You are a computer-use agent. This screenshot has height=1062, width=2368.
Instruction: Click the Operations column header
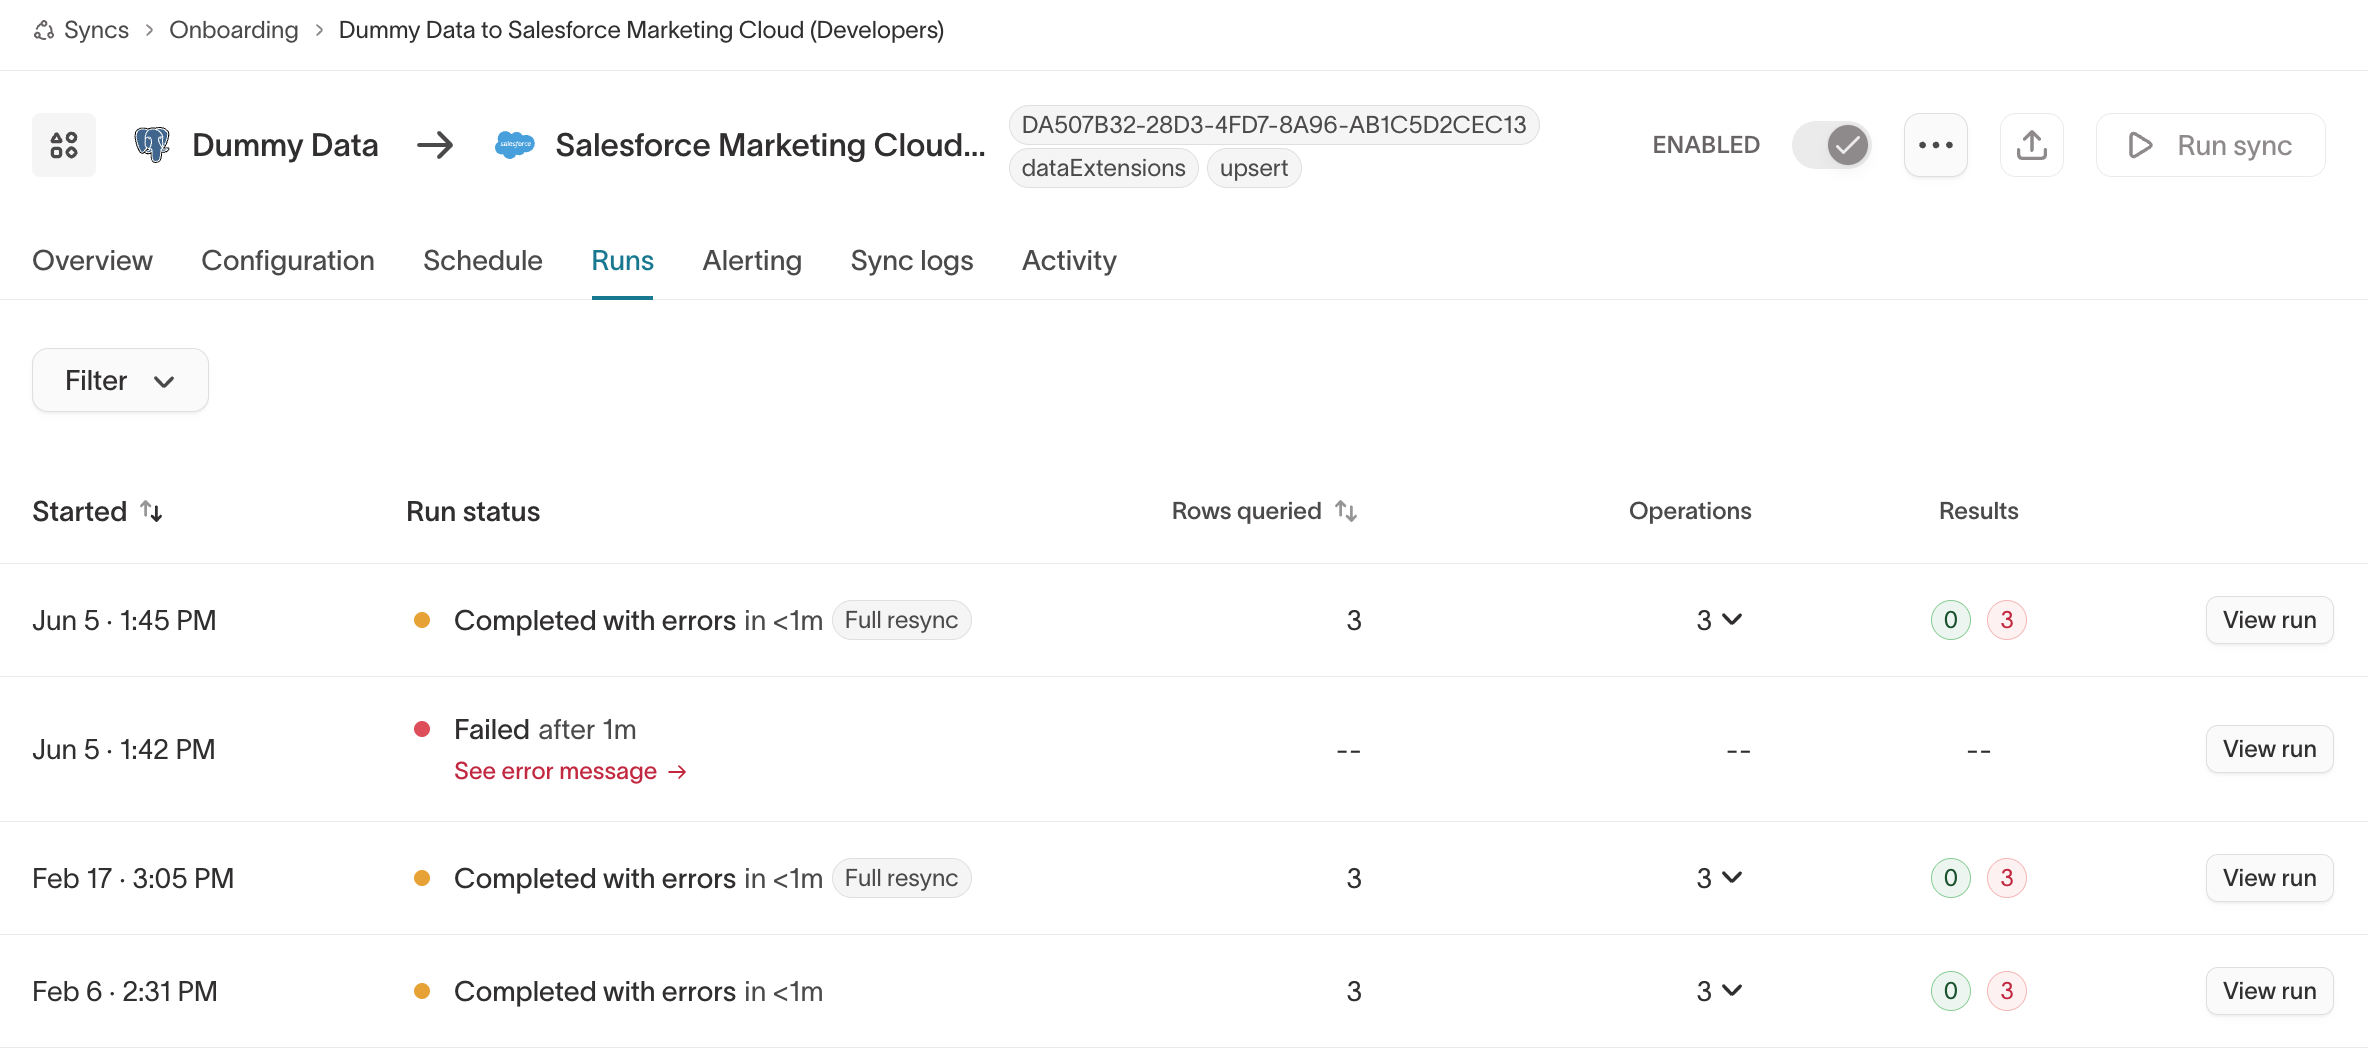click(x=1690, y=511)
